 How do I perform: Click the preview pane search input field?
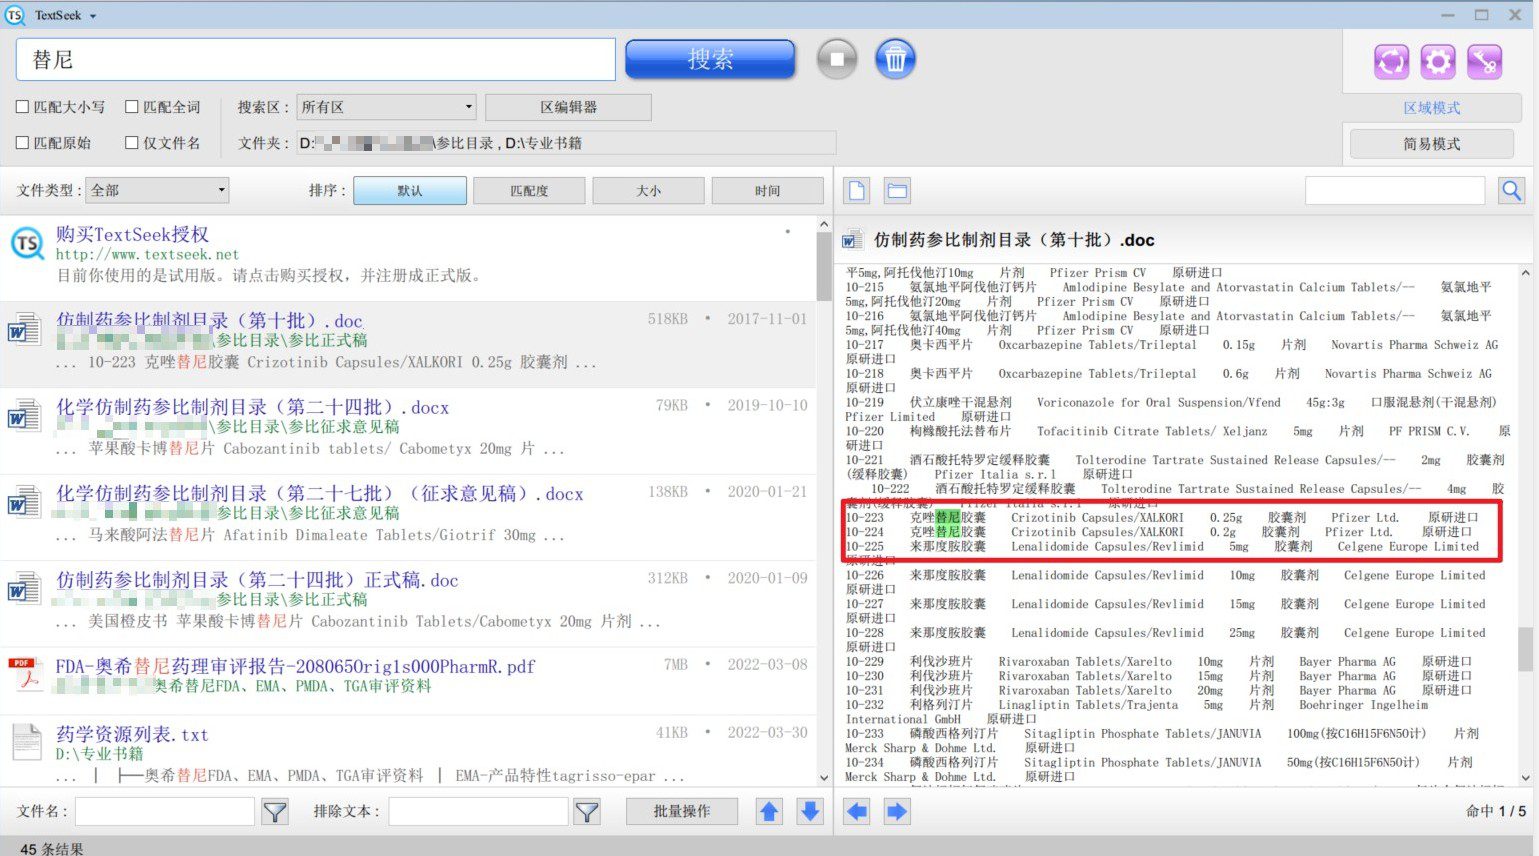pos(1395,190)
